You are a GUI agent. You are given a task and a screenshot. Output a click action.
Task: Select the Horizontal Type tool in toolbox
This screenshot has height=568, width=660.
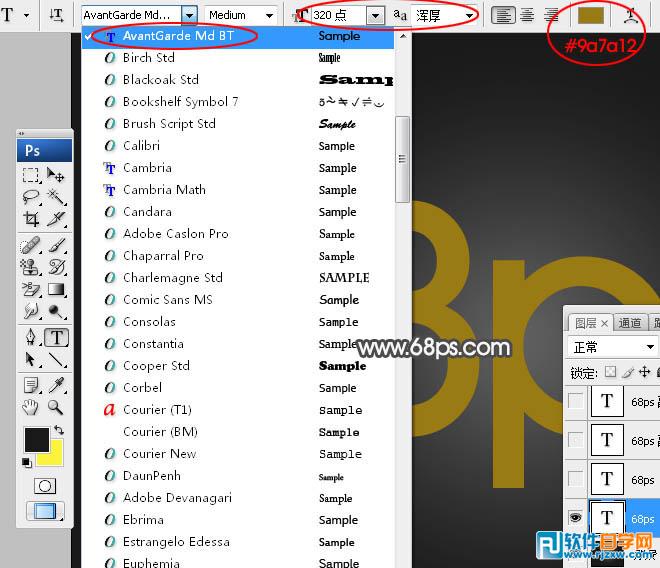pos(56,337)
